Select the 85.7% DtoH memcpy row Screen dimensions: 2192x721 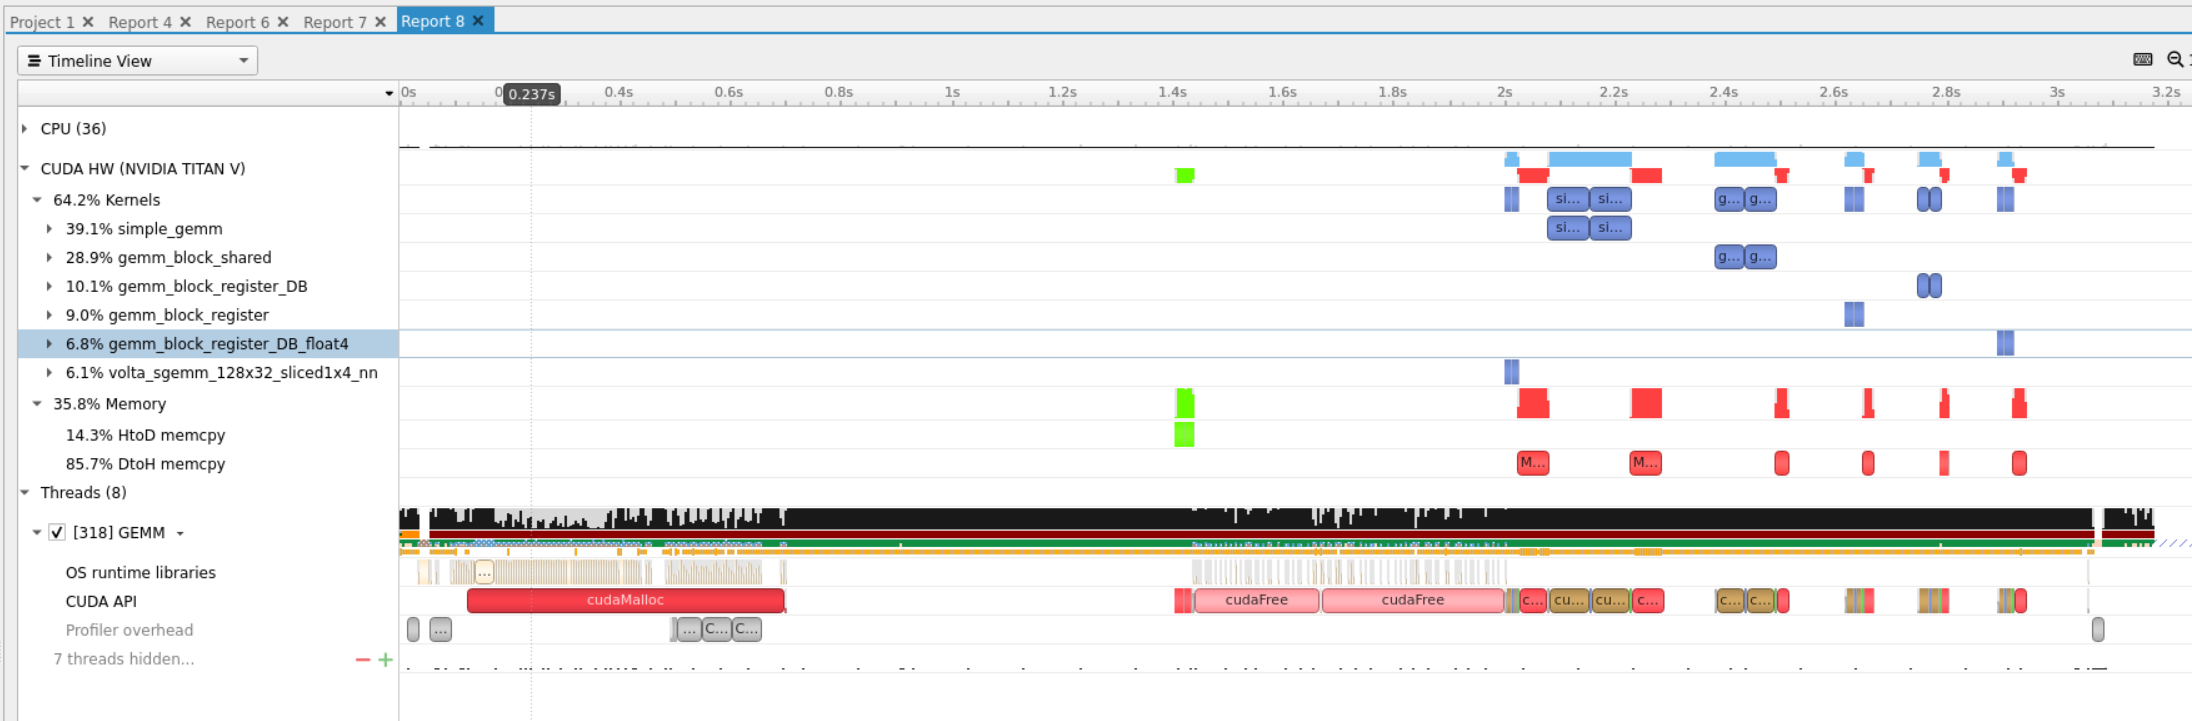pos(145,464)
